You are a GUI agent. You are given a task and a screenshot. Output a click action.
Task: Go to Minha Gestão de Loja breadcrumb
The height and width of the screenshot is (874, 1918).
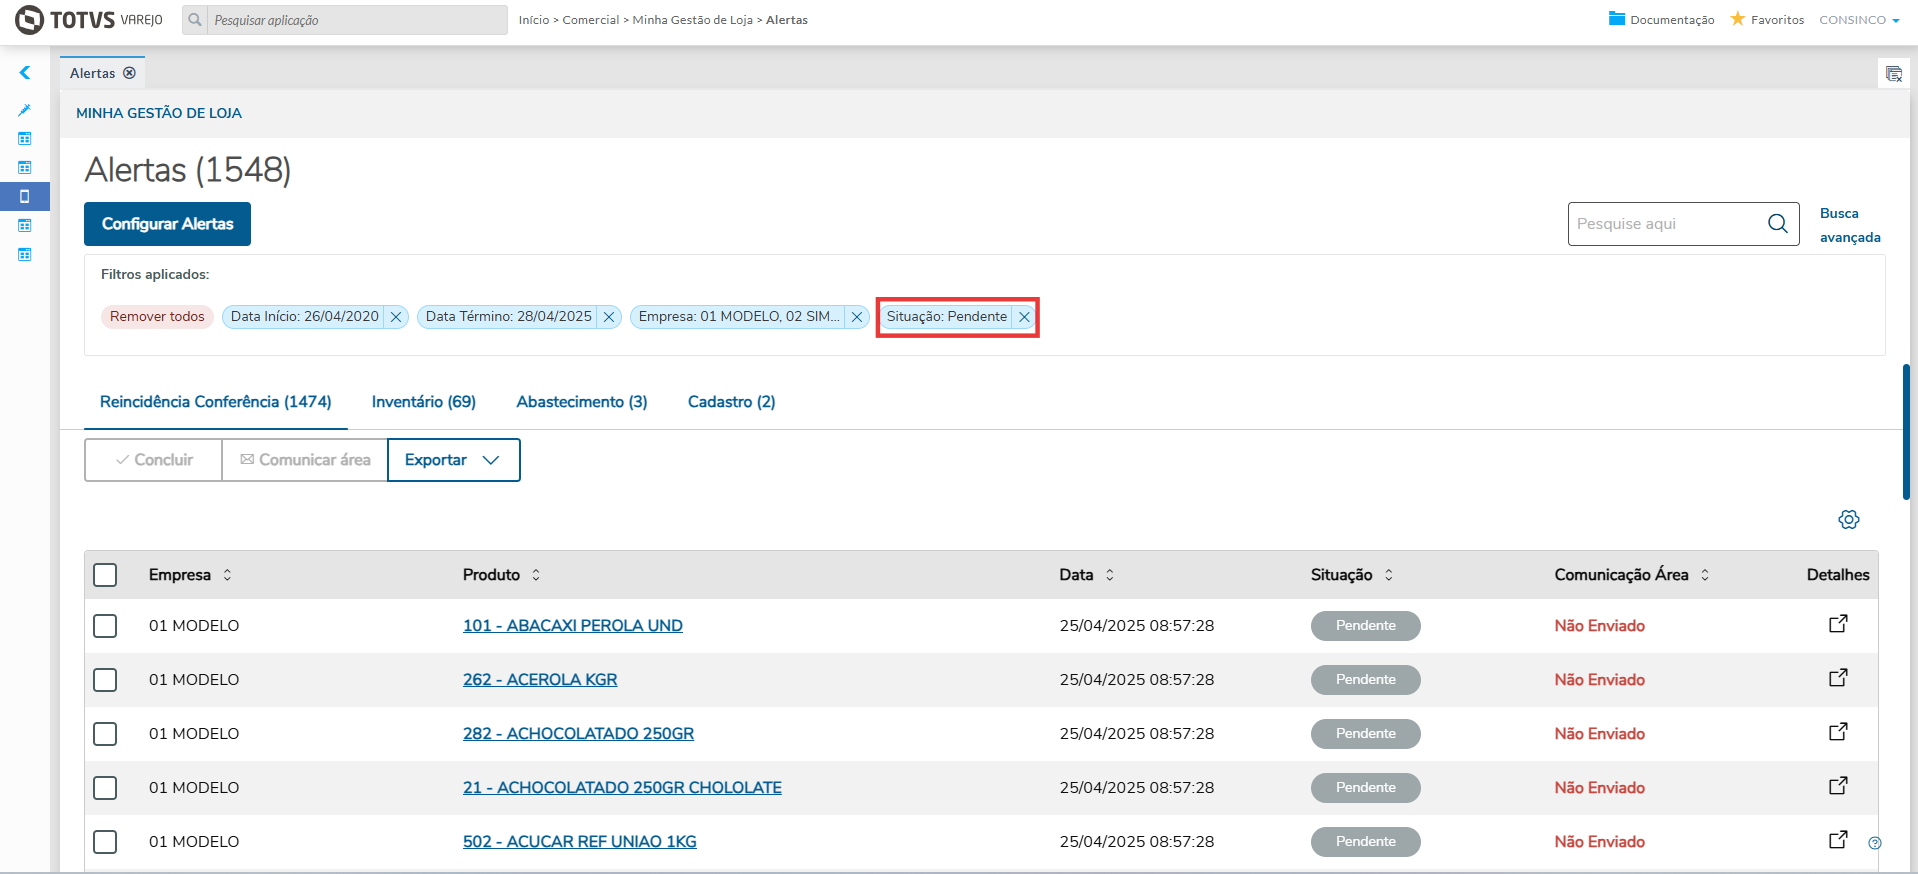pos(692,20)
